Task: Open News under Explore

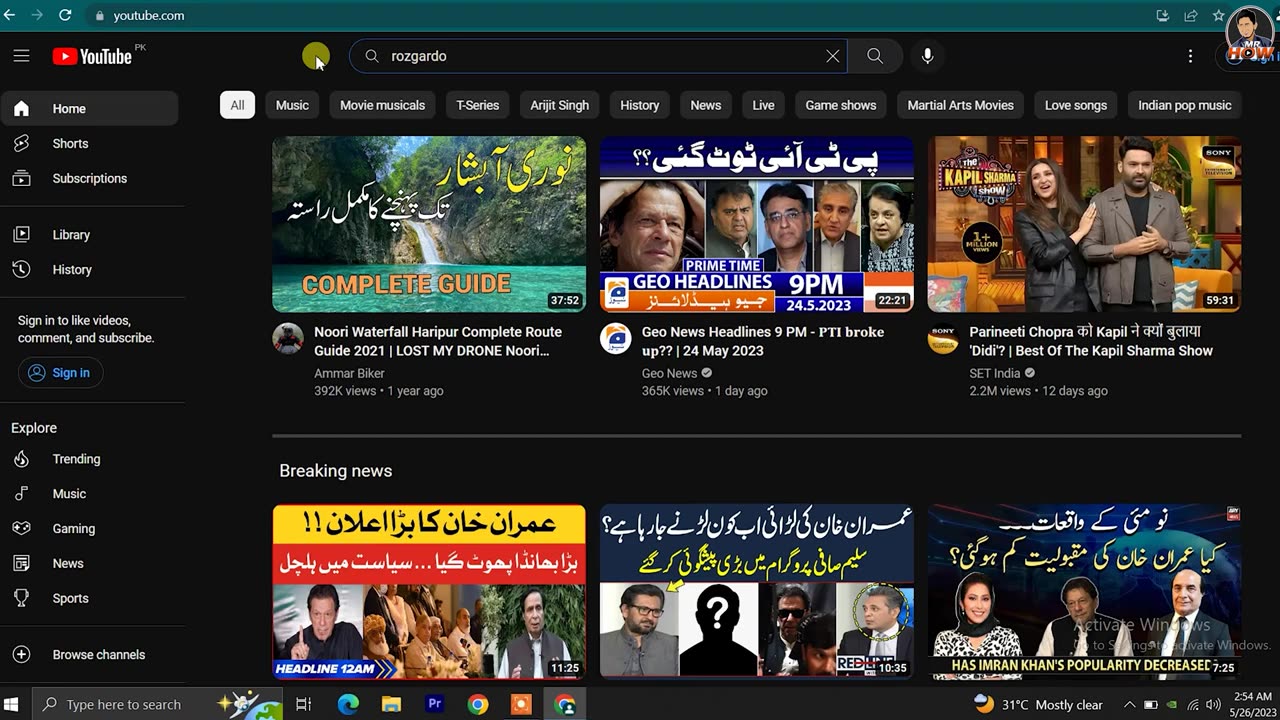Action: pyautogui.click(x=90, y=563)
